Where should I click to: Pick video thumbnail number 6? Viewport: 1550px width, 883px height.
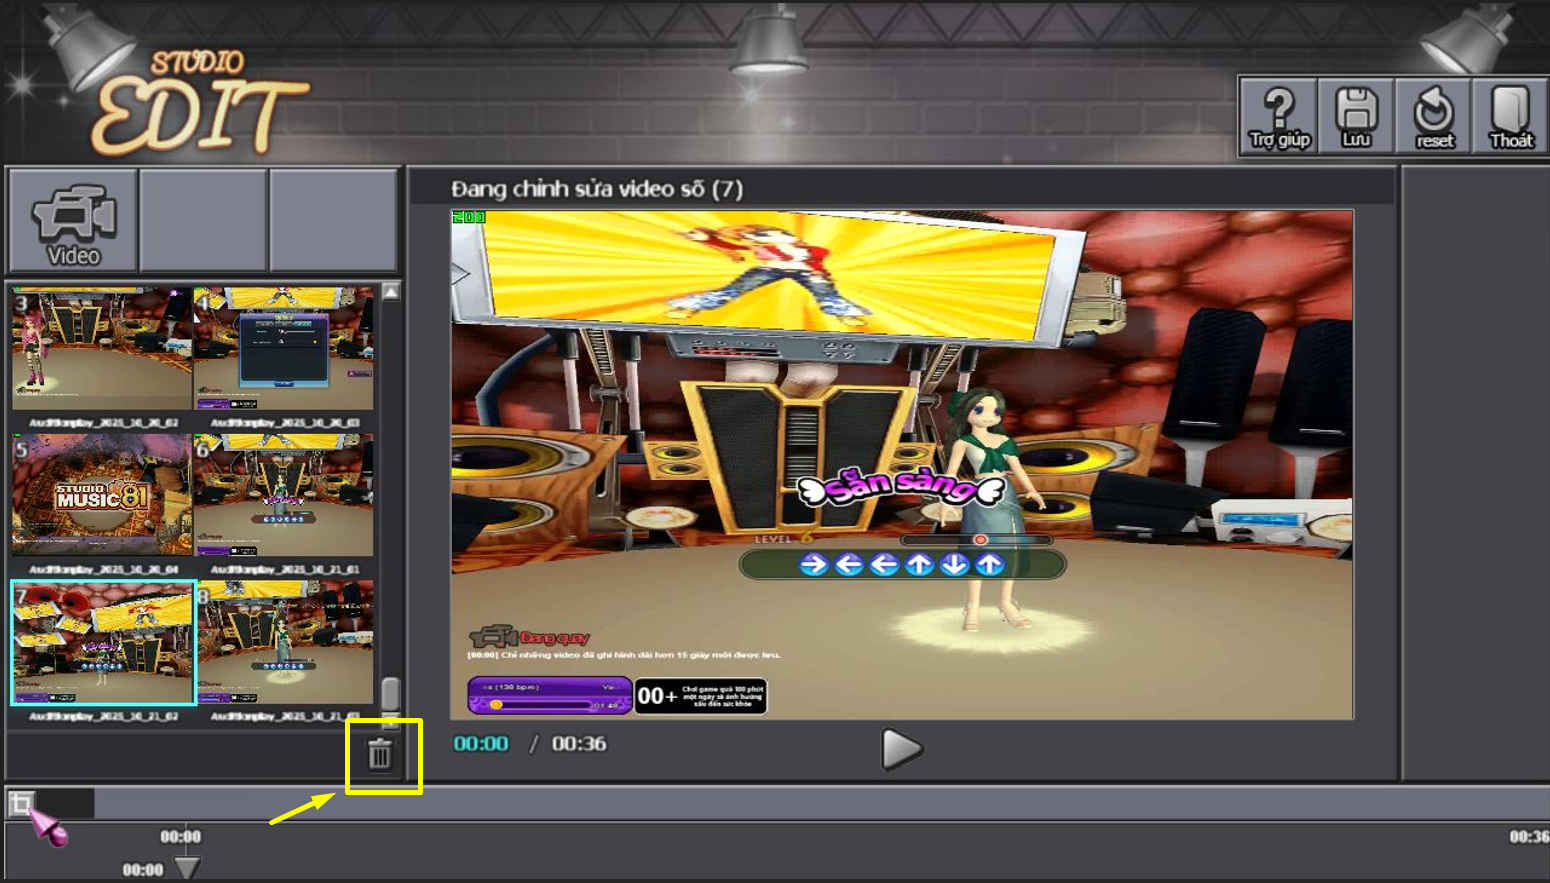click(x=284, y=495)
